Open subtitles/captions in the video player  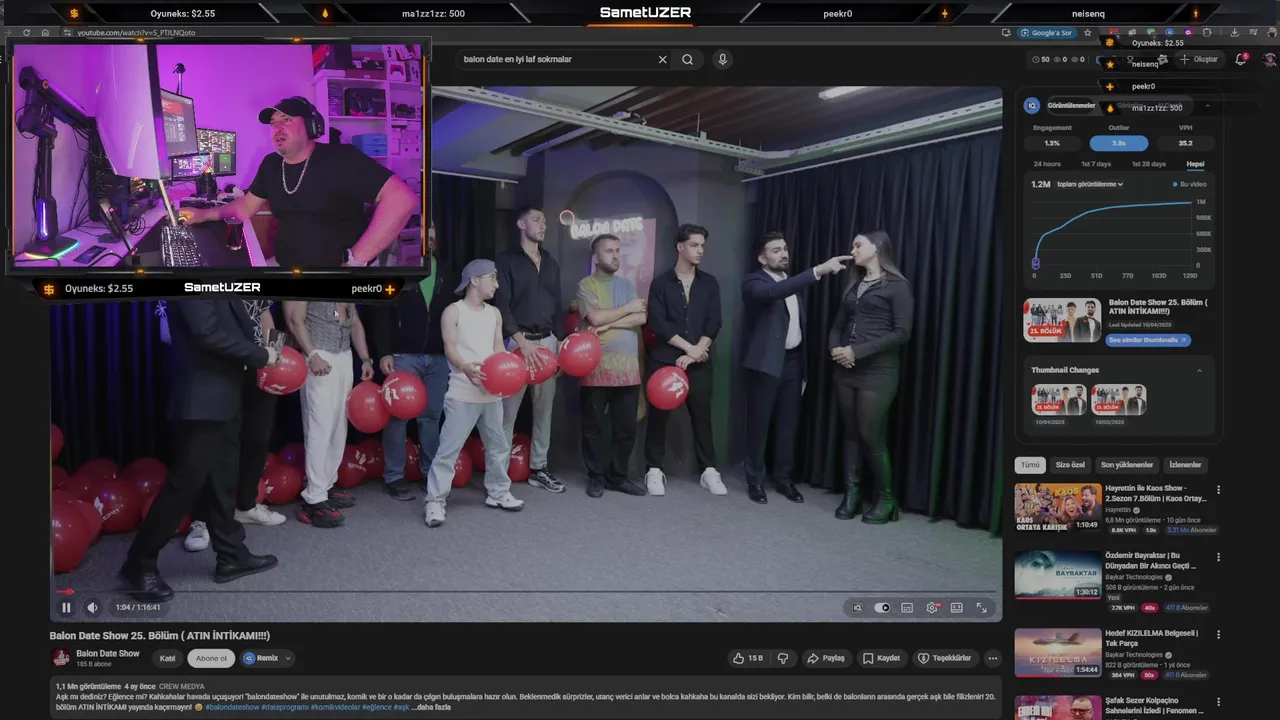907,607
